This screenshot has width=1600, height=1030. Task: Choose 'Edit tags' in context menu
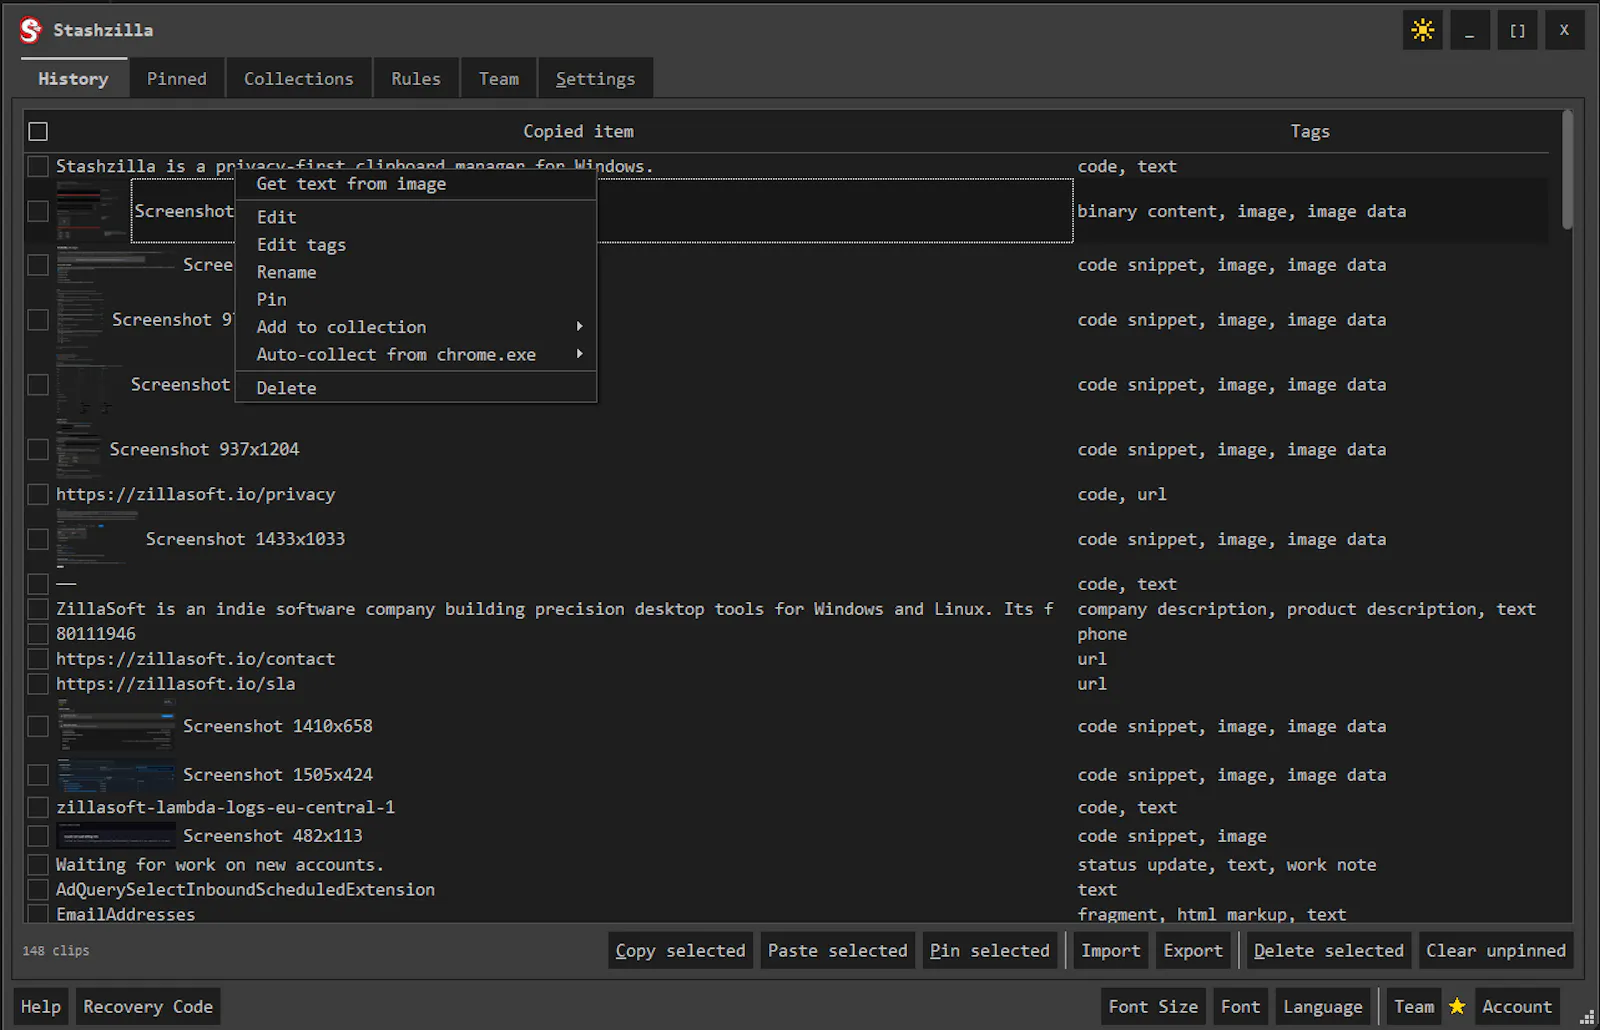pyautogui.click(x=415, y=245)
